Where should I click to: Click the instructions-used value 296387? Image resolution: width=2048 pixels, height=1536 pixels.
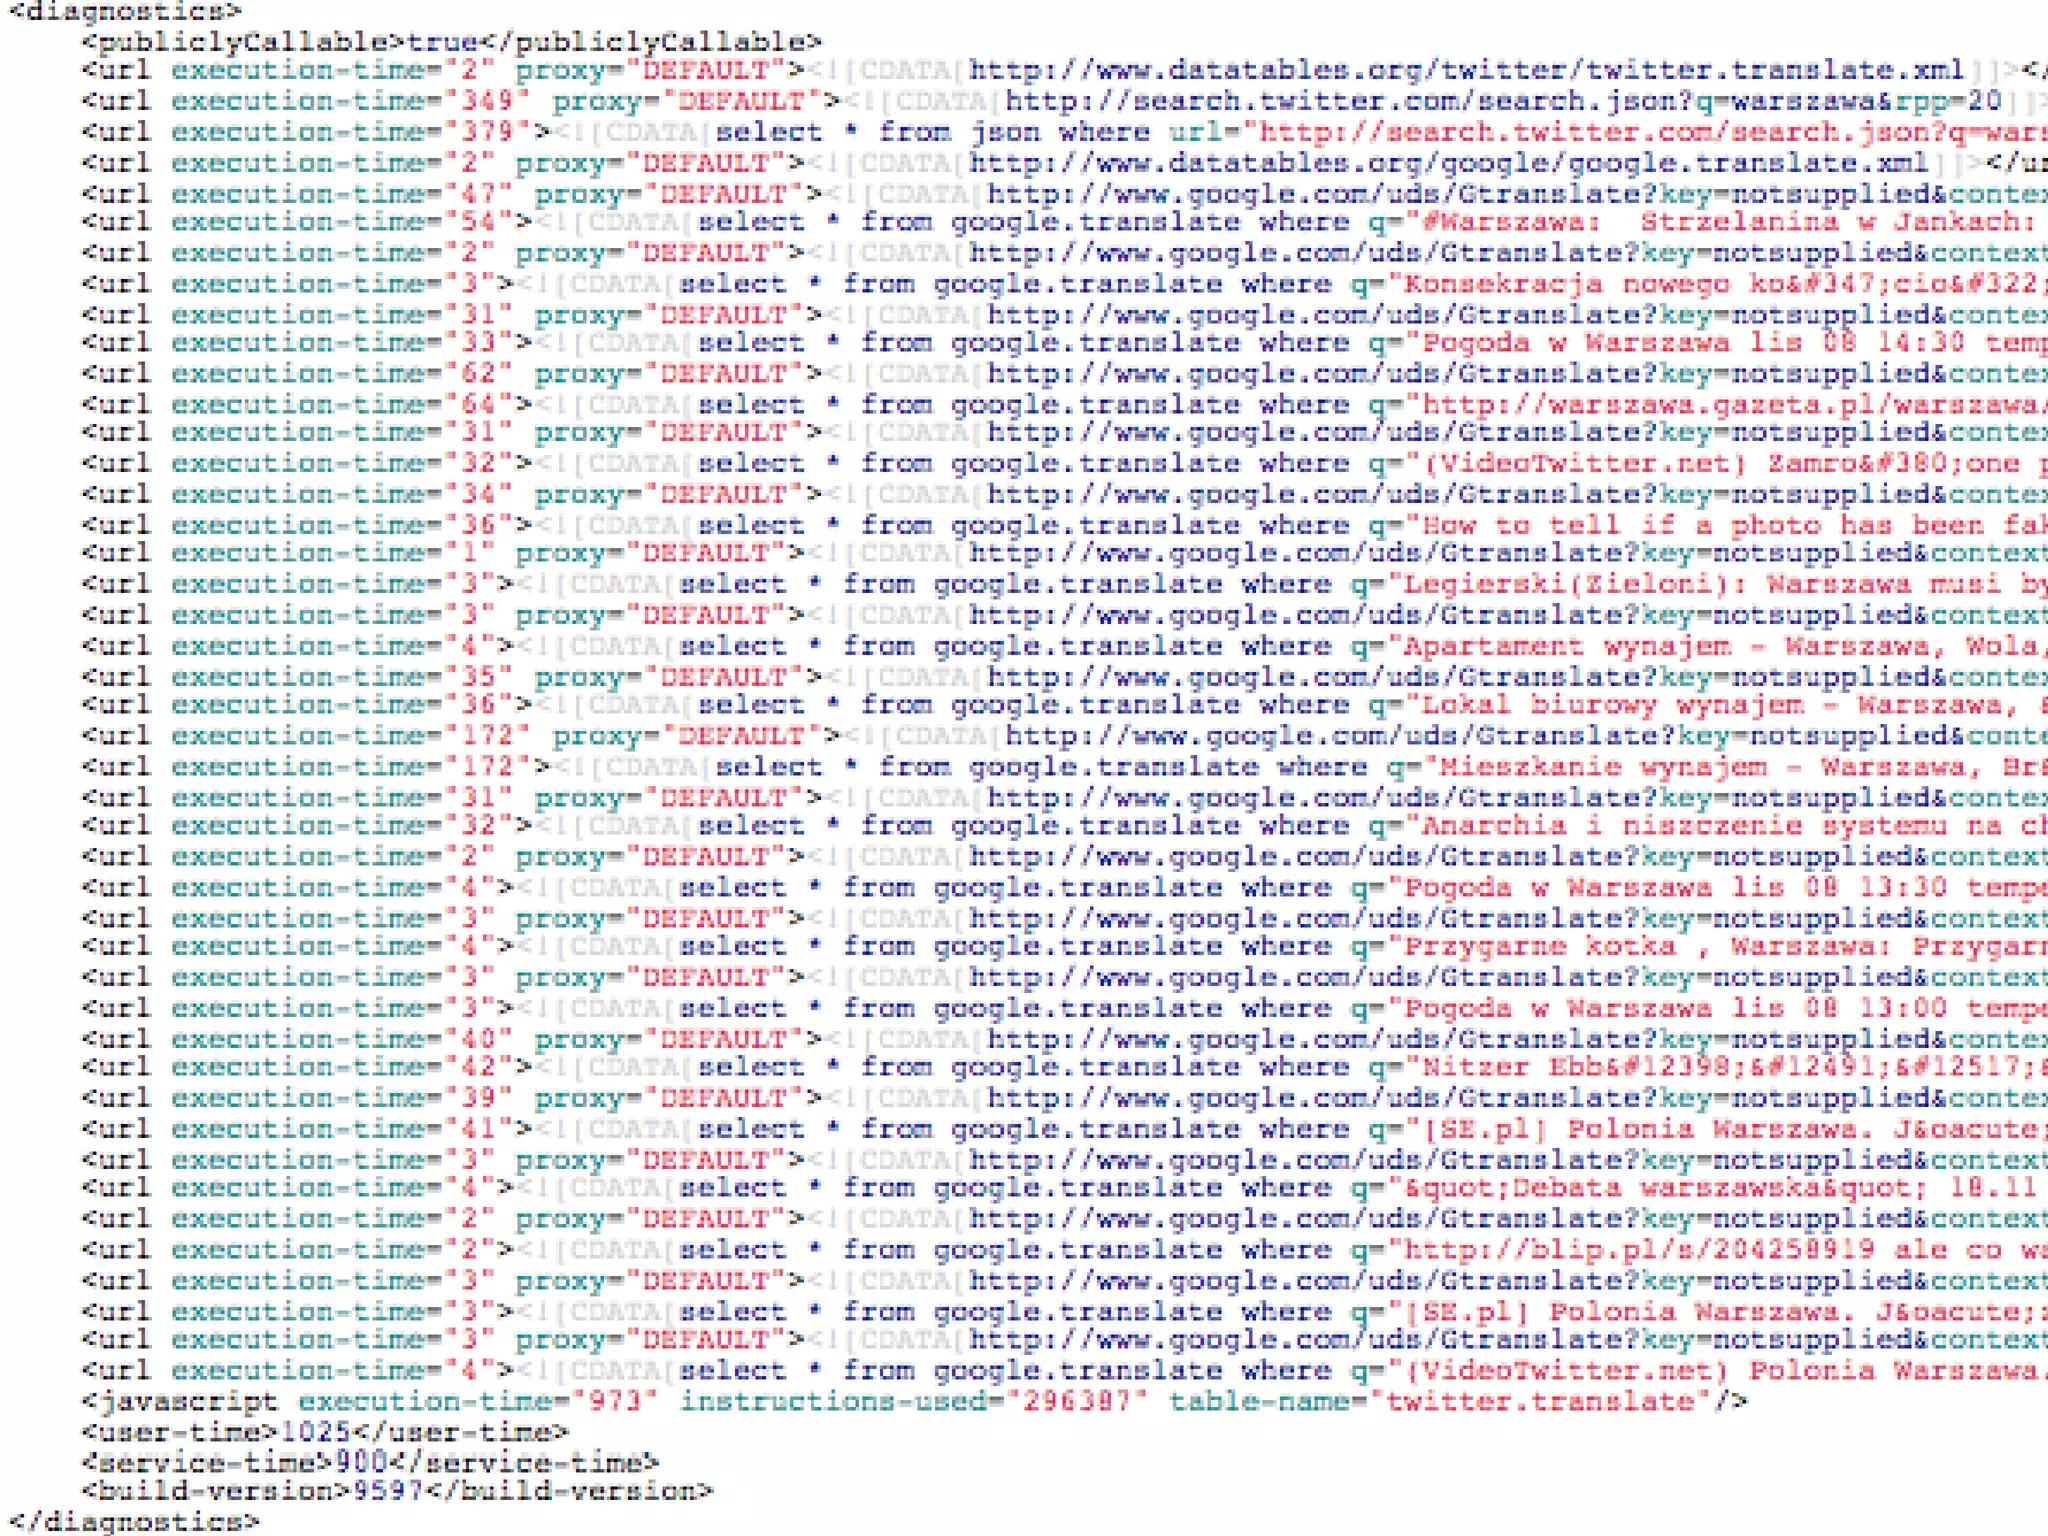1074,1401
